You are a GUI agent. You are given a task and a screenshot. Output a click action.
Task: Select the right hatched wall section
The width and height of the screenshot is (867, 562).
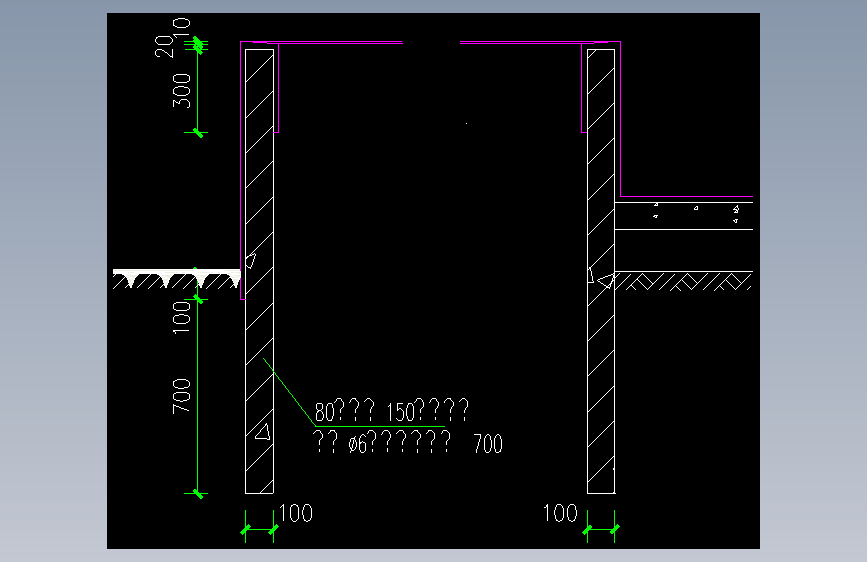tap(601, 271)
